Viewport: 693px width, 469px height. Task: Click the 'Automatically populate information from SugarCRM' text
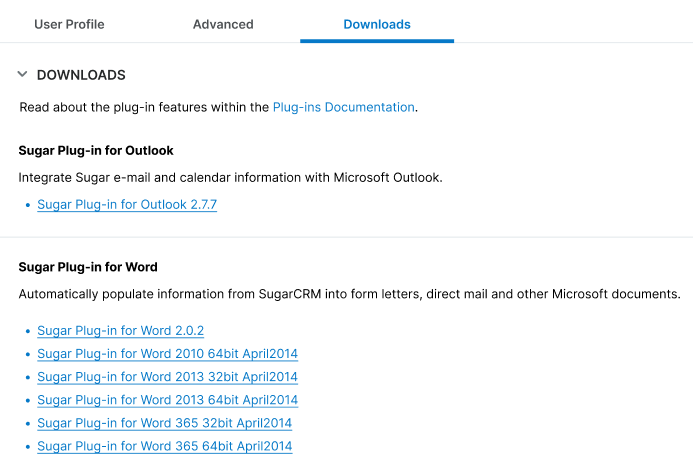[349, 294]
